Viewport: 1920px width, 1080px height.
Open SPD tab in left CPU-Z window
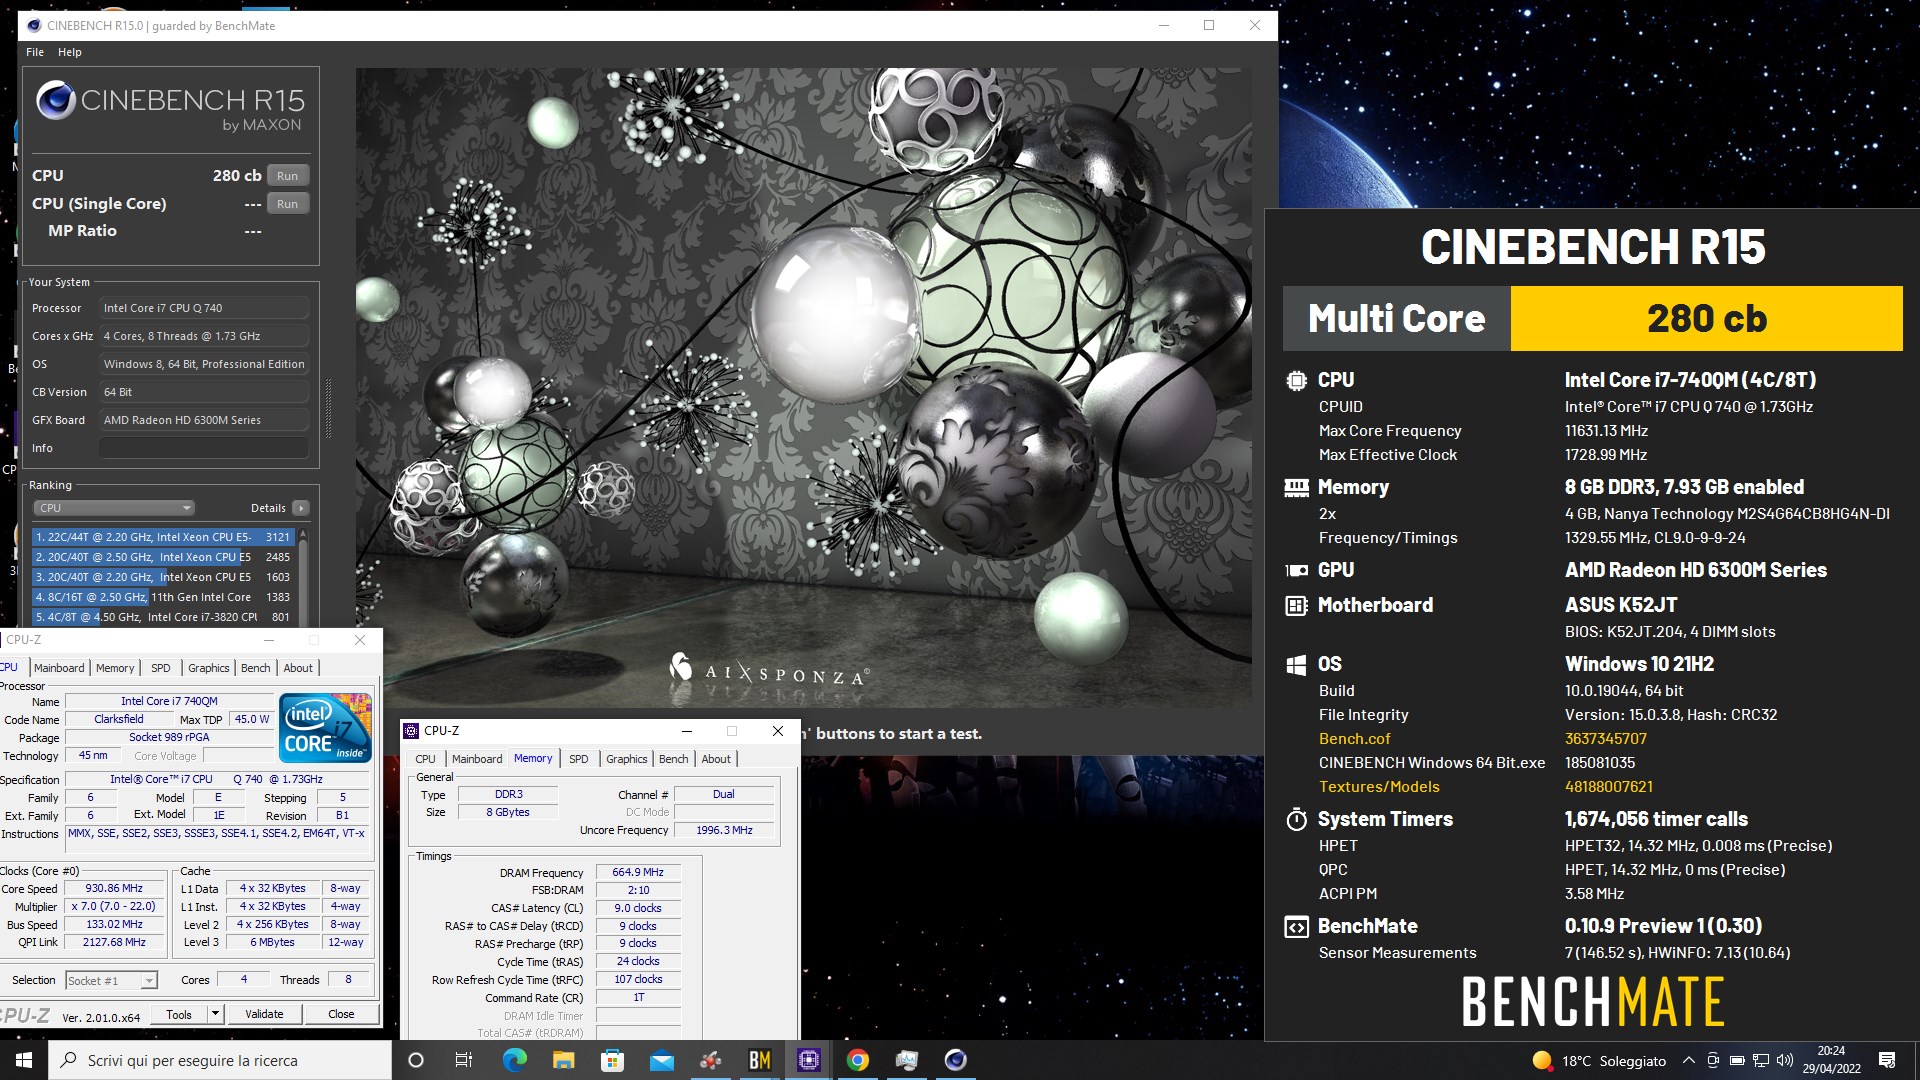(160, 668)
